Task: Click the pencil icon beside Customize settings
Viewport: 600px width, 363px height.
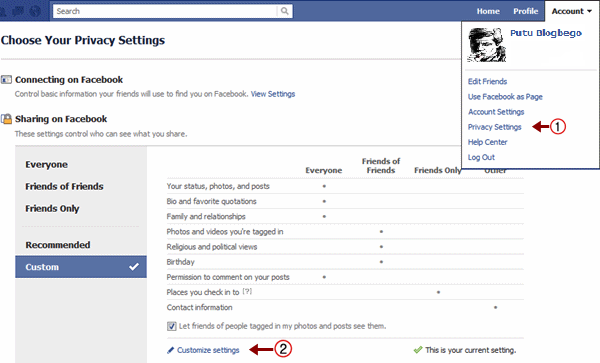Action: (x=171, y=350)
